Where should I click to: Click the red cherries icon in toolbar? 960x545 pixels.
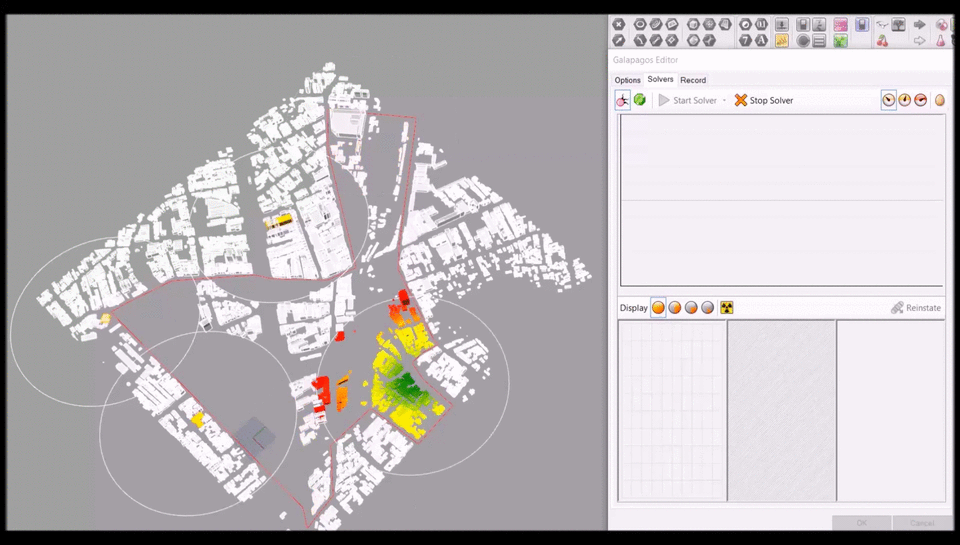883,41
